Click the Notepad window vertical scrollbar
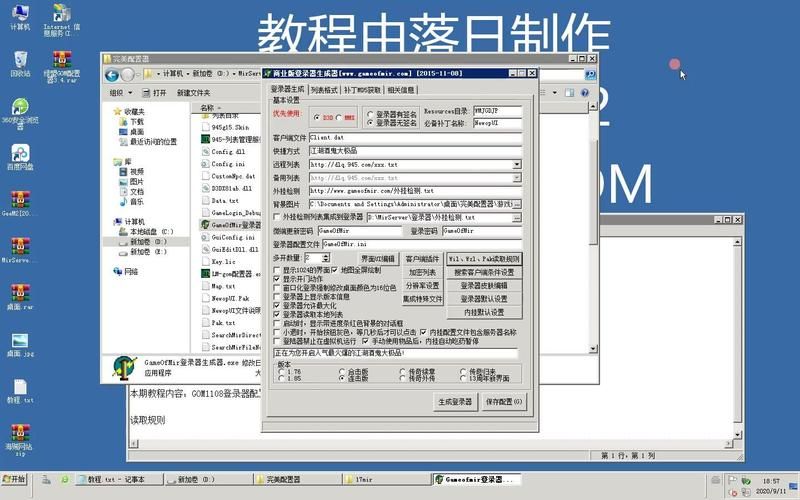This screenshot has width=800, height=500. (x=737, y=338)
